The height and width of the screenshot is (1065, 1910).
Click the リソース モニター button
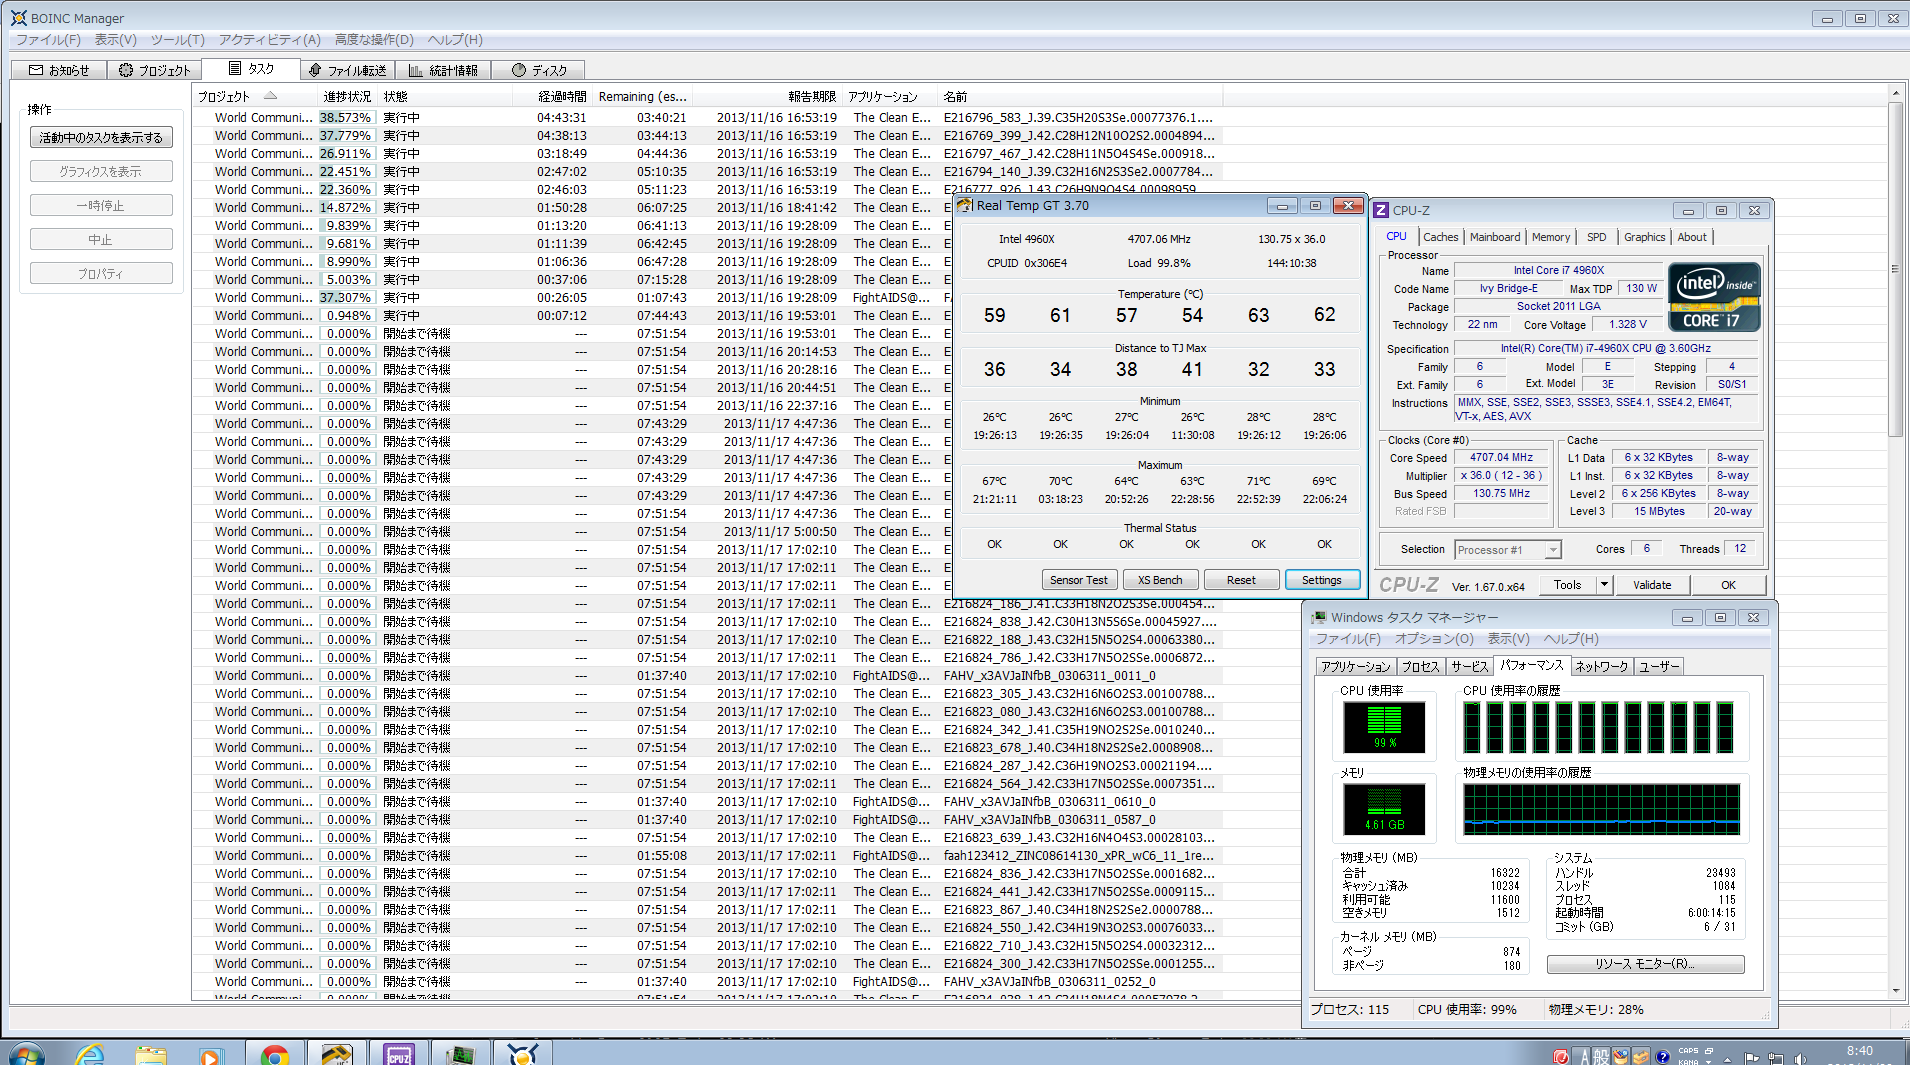point(1644,964)
